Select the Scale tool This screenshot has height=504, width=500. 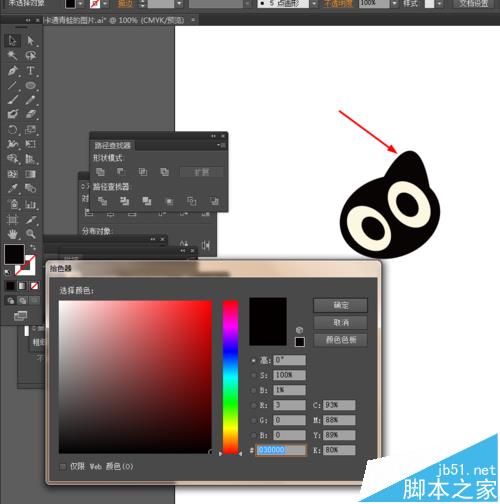point(30,129)
